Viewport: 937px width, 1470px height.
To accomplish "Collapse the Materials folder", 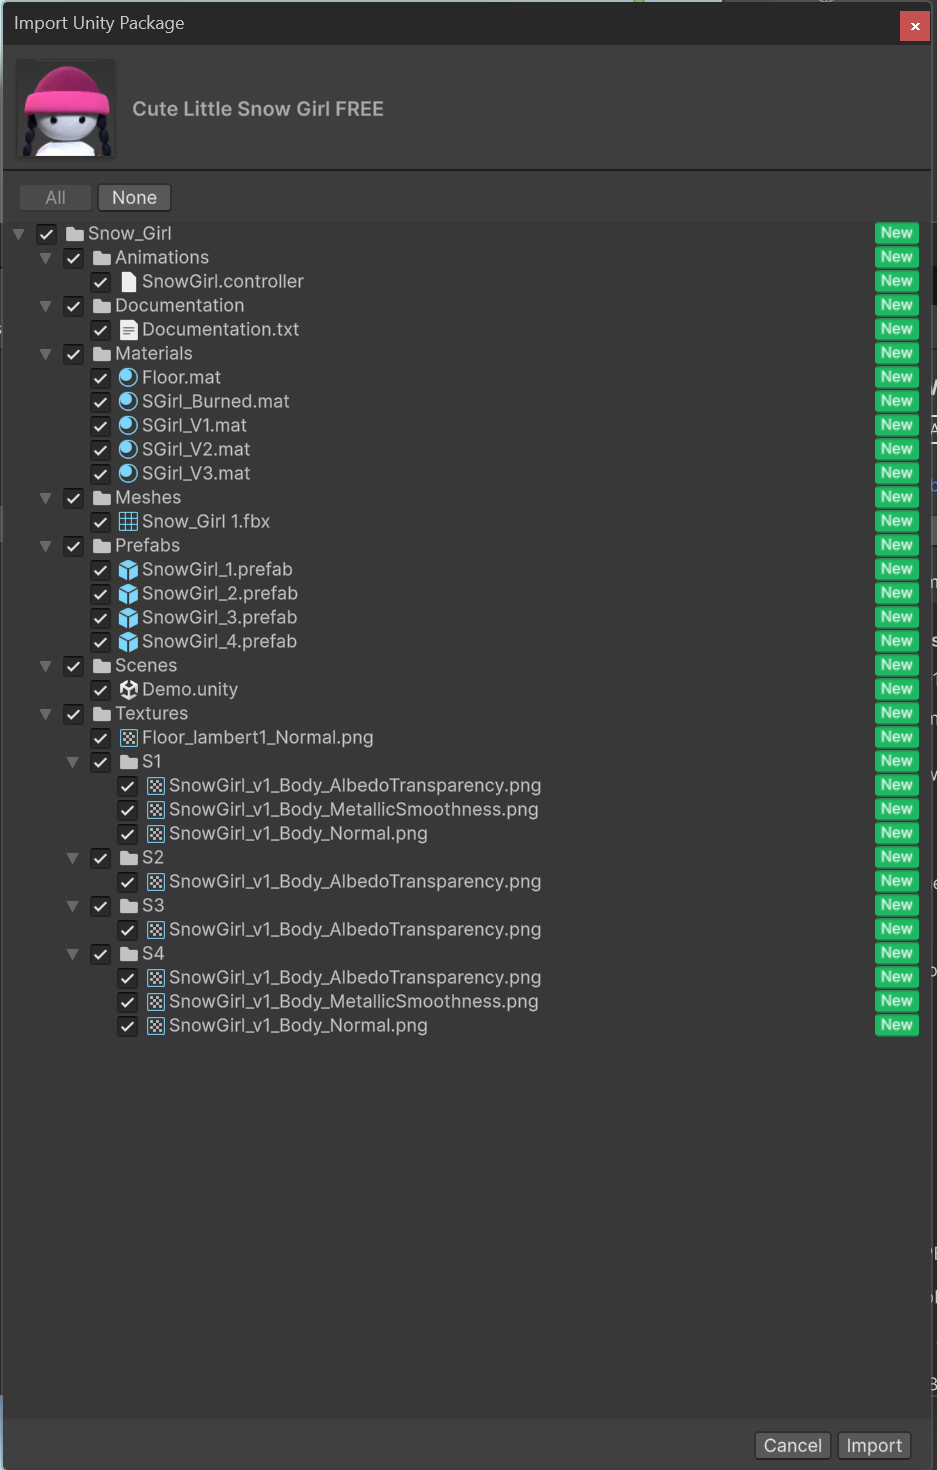I will 45,354.
